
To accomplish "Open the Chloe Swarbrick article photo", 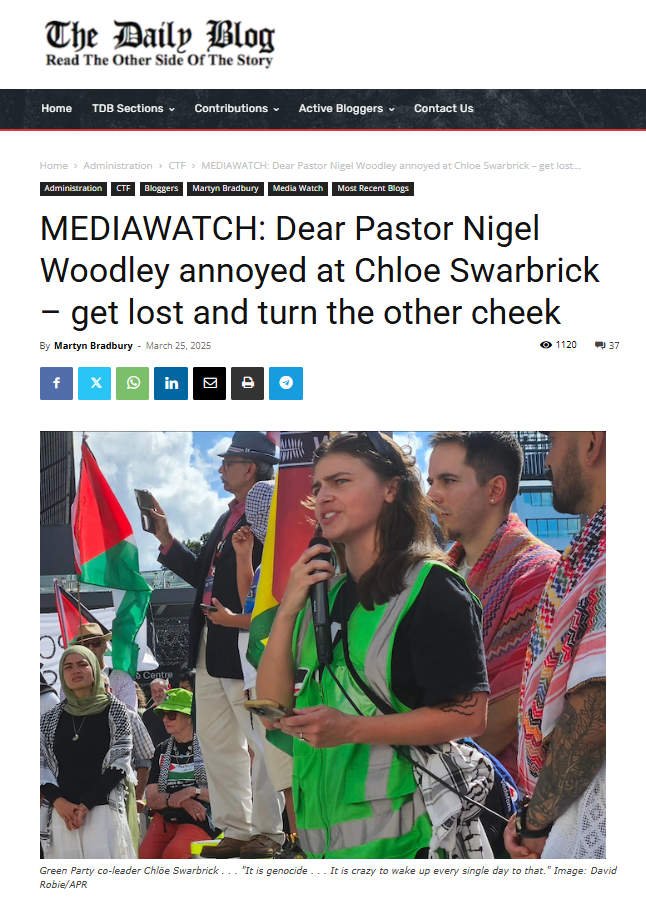I will [323, 644].
